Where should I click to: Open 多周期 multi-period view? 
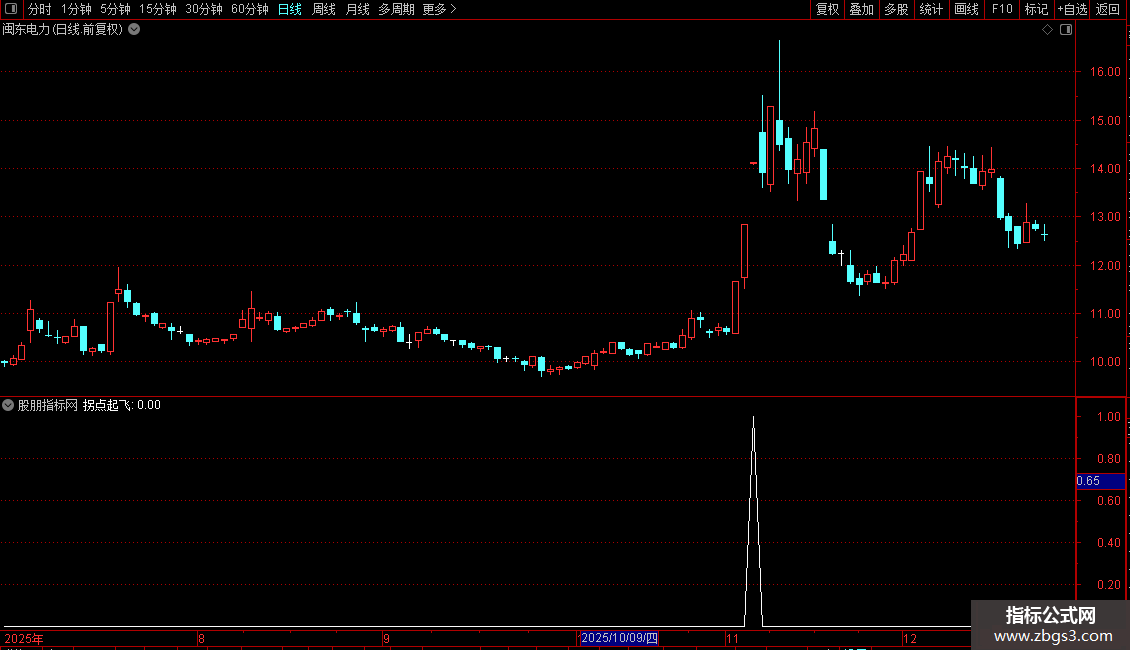(396, 9)
